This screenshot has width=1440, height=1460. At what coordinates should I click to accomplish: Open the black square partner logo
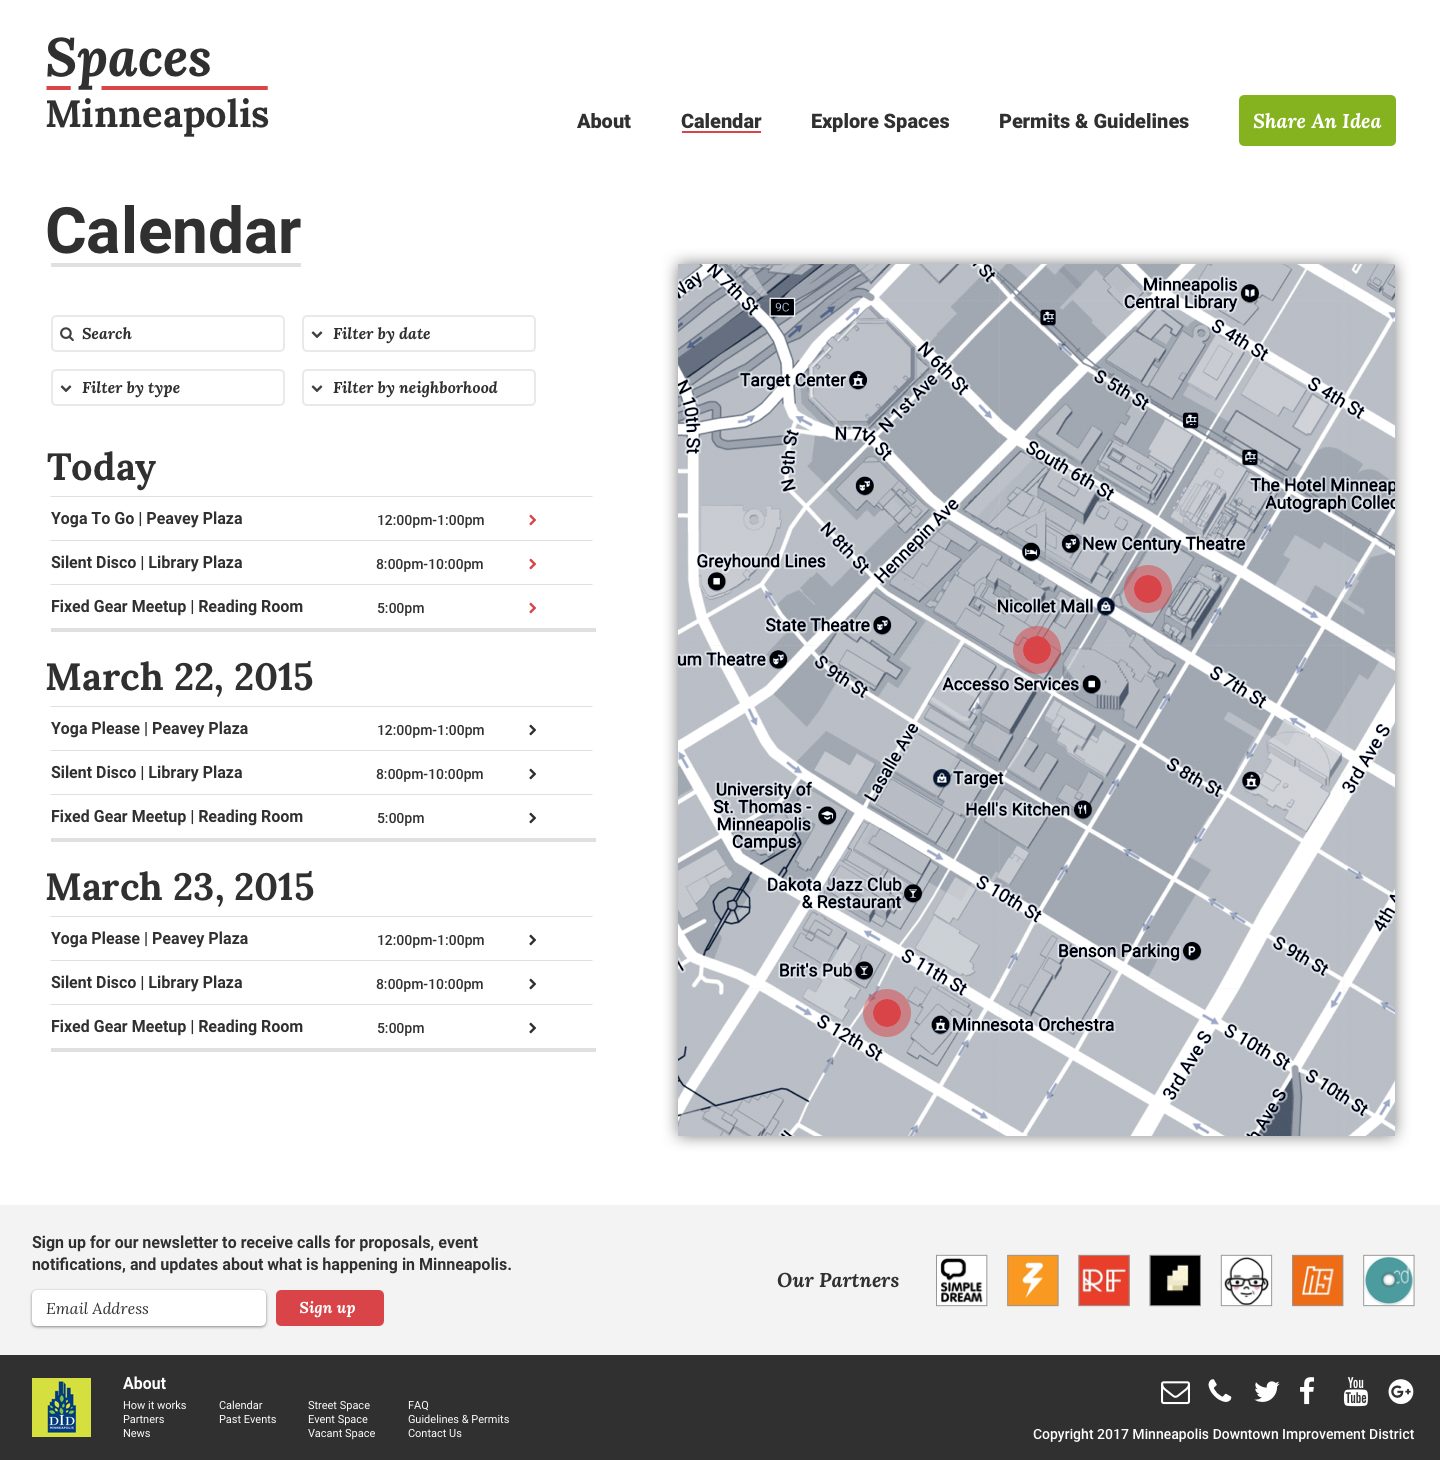1175,1280
